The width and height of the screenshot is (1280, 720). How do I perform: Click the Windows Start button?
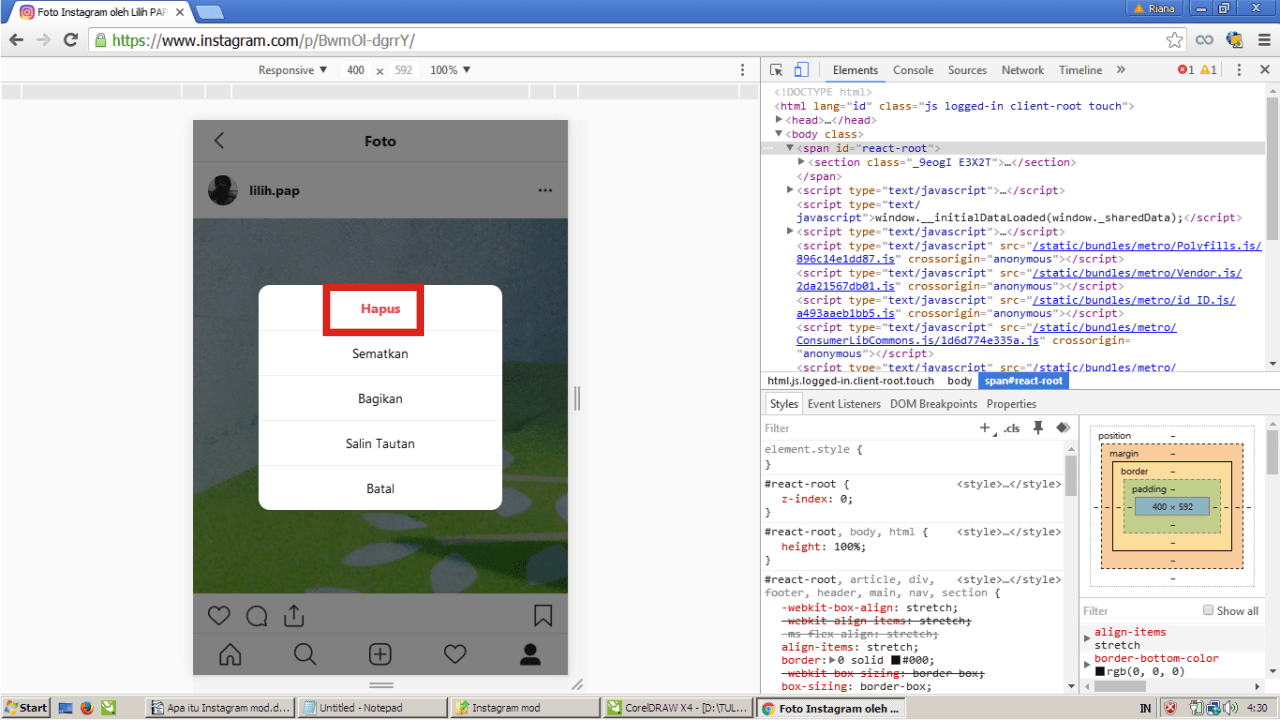[x=26, y=707]
